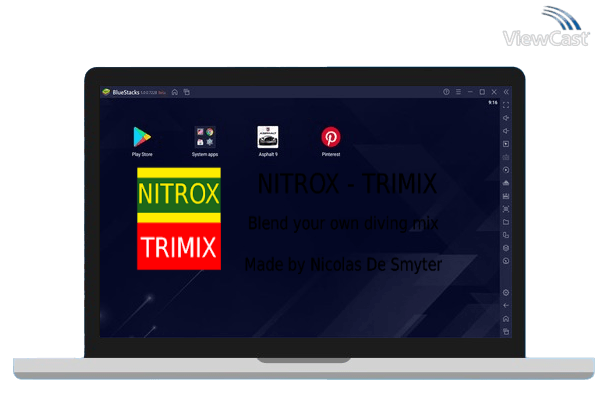Click 'Made by Nicolas De Smyter' text
Screen dimensions: 602x414
(x=343, y=265)
